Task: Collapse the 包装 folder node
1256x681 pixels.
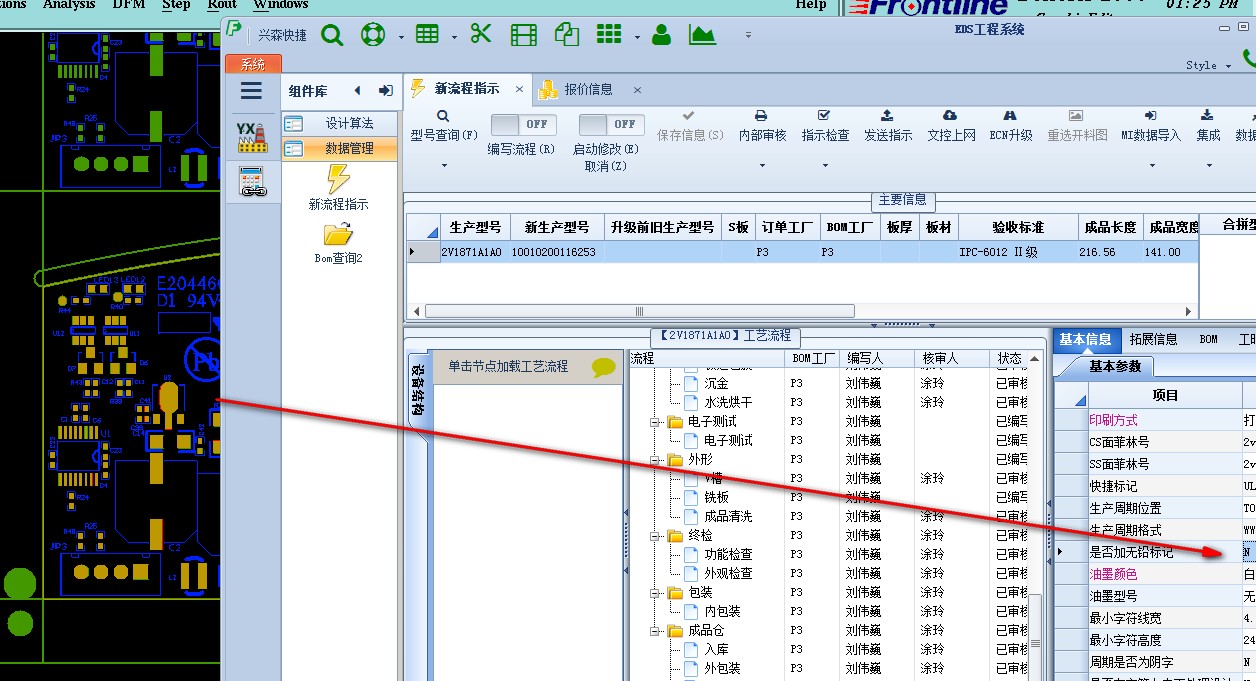Action: coord(656,593)
